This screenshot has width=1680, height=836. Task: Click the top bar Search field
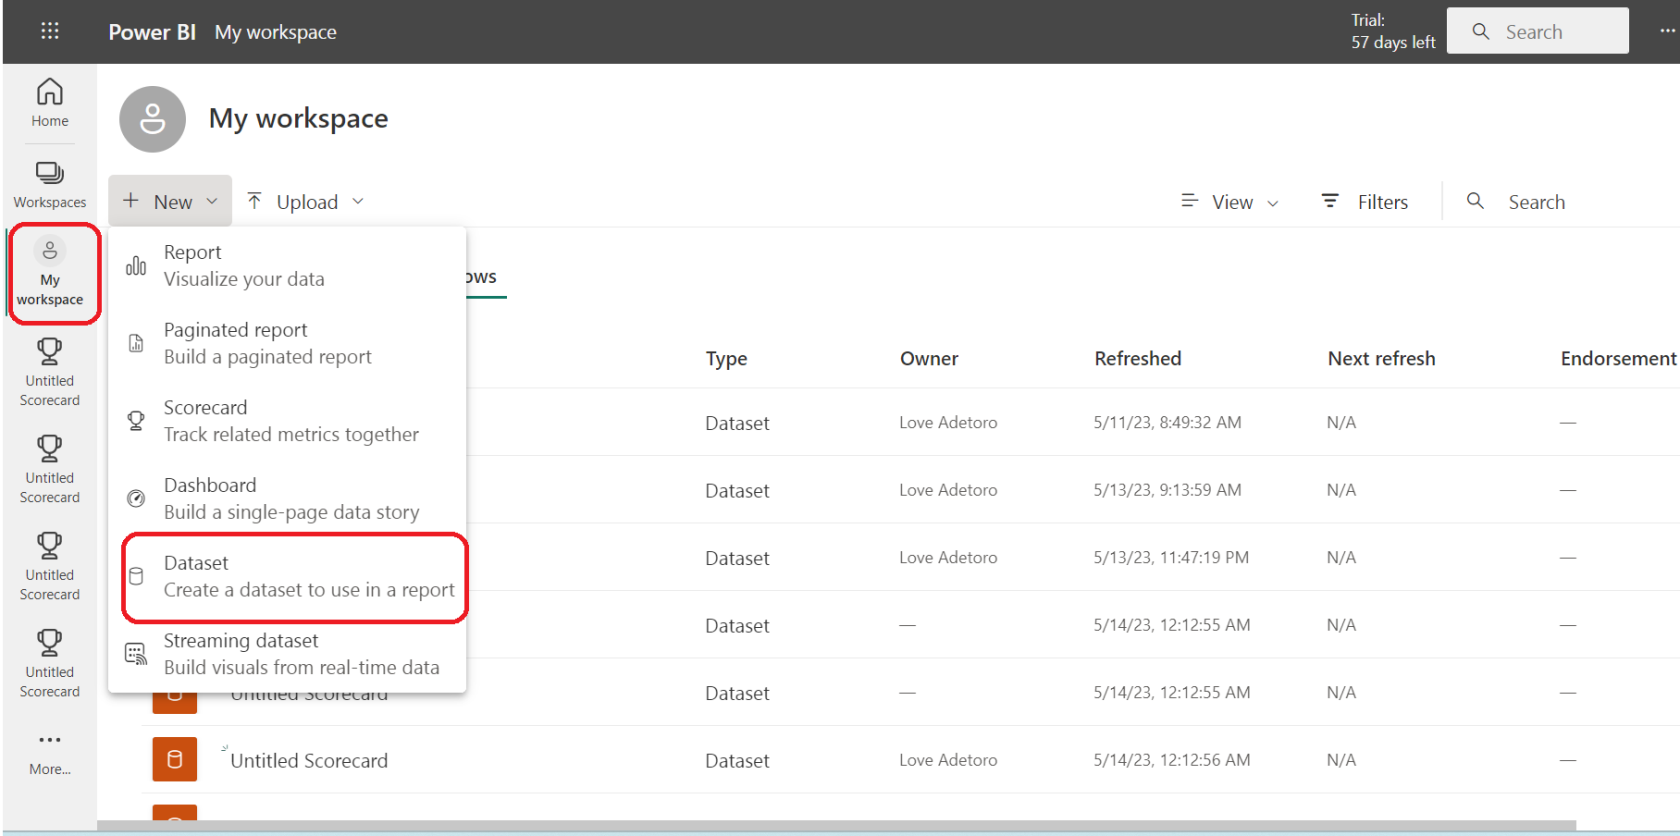[x=1537, y=32]
